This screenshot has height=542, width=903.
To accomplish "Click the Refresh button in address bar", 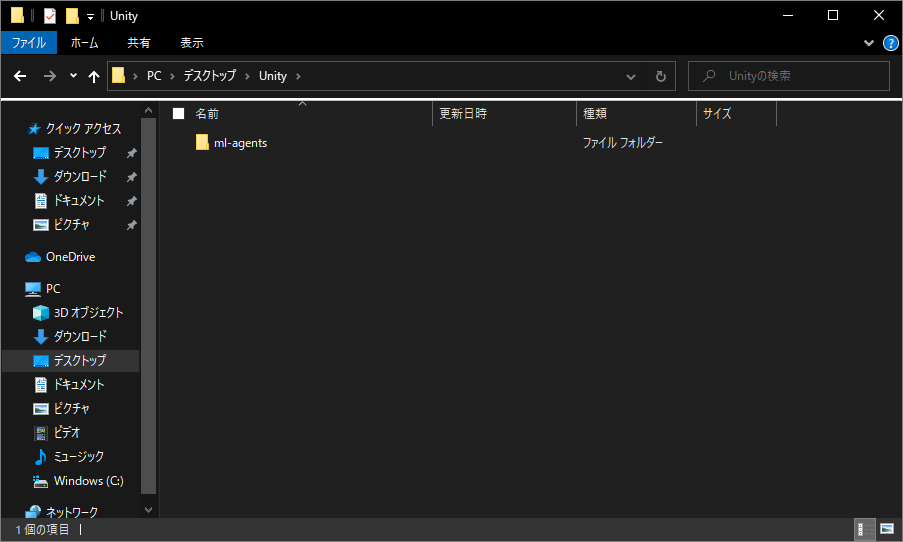I will point(661,76).
